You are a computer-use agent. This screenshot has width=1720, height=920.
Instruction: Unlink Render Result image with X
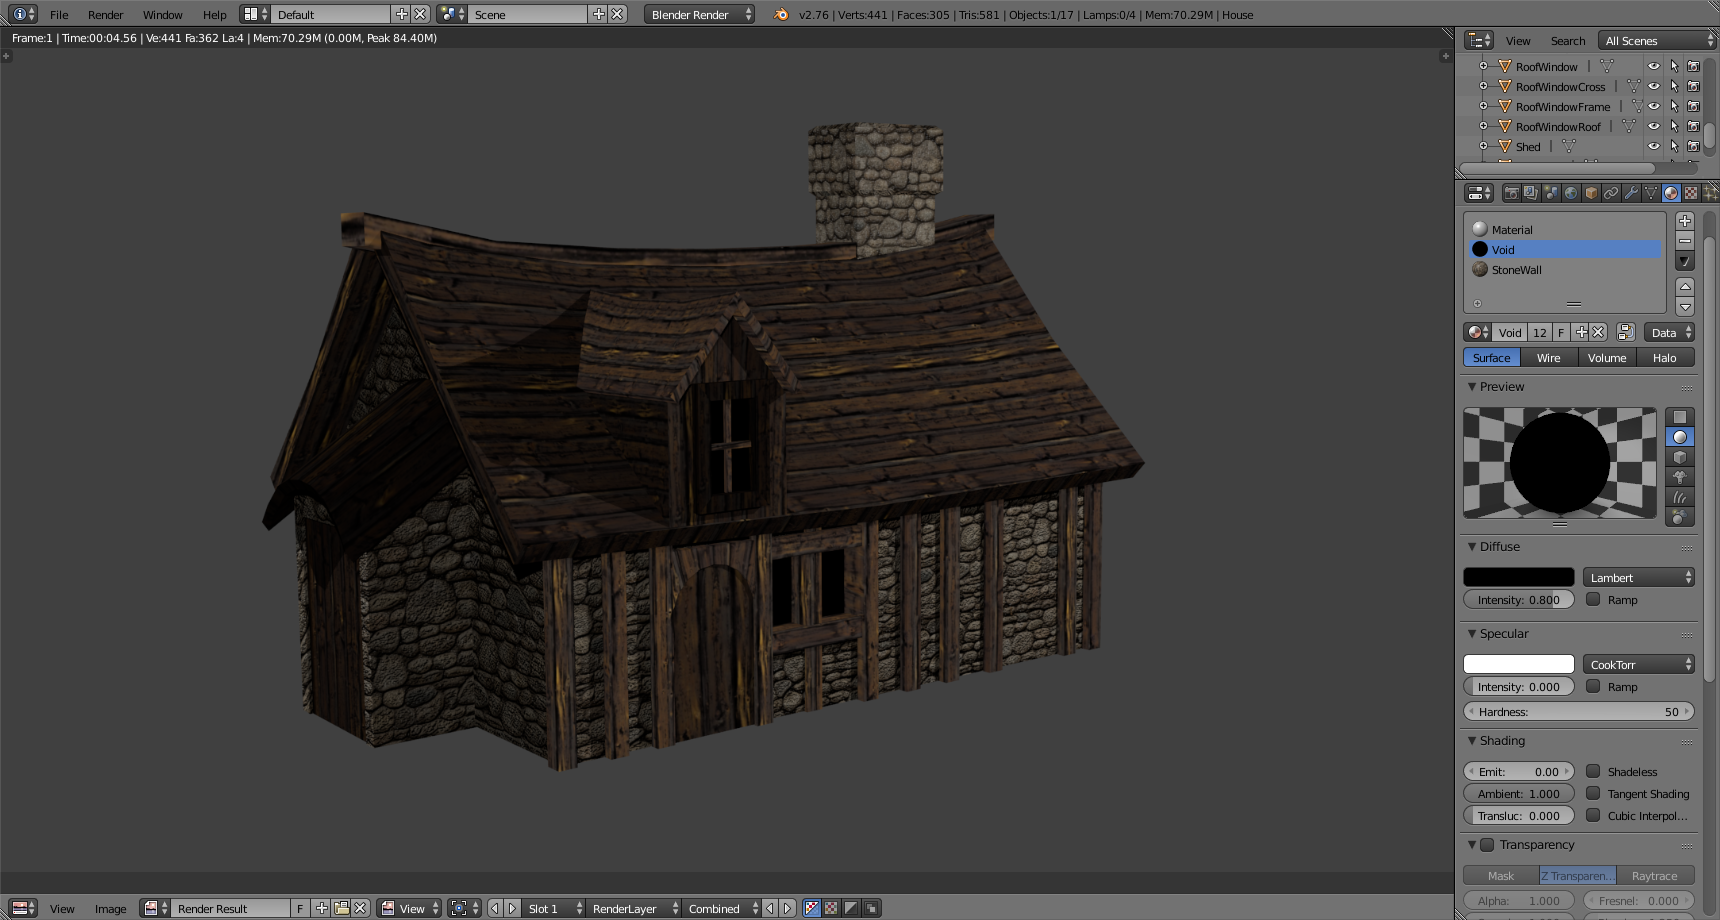click(360, 908)
